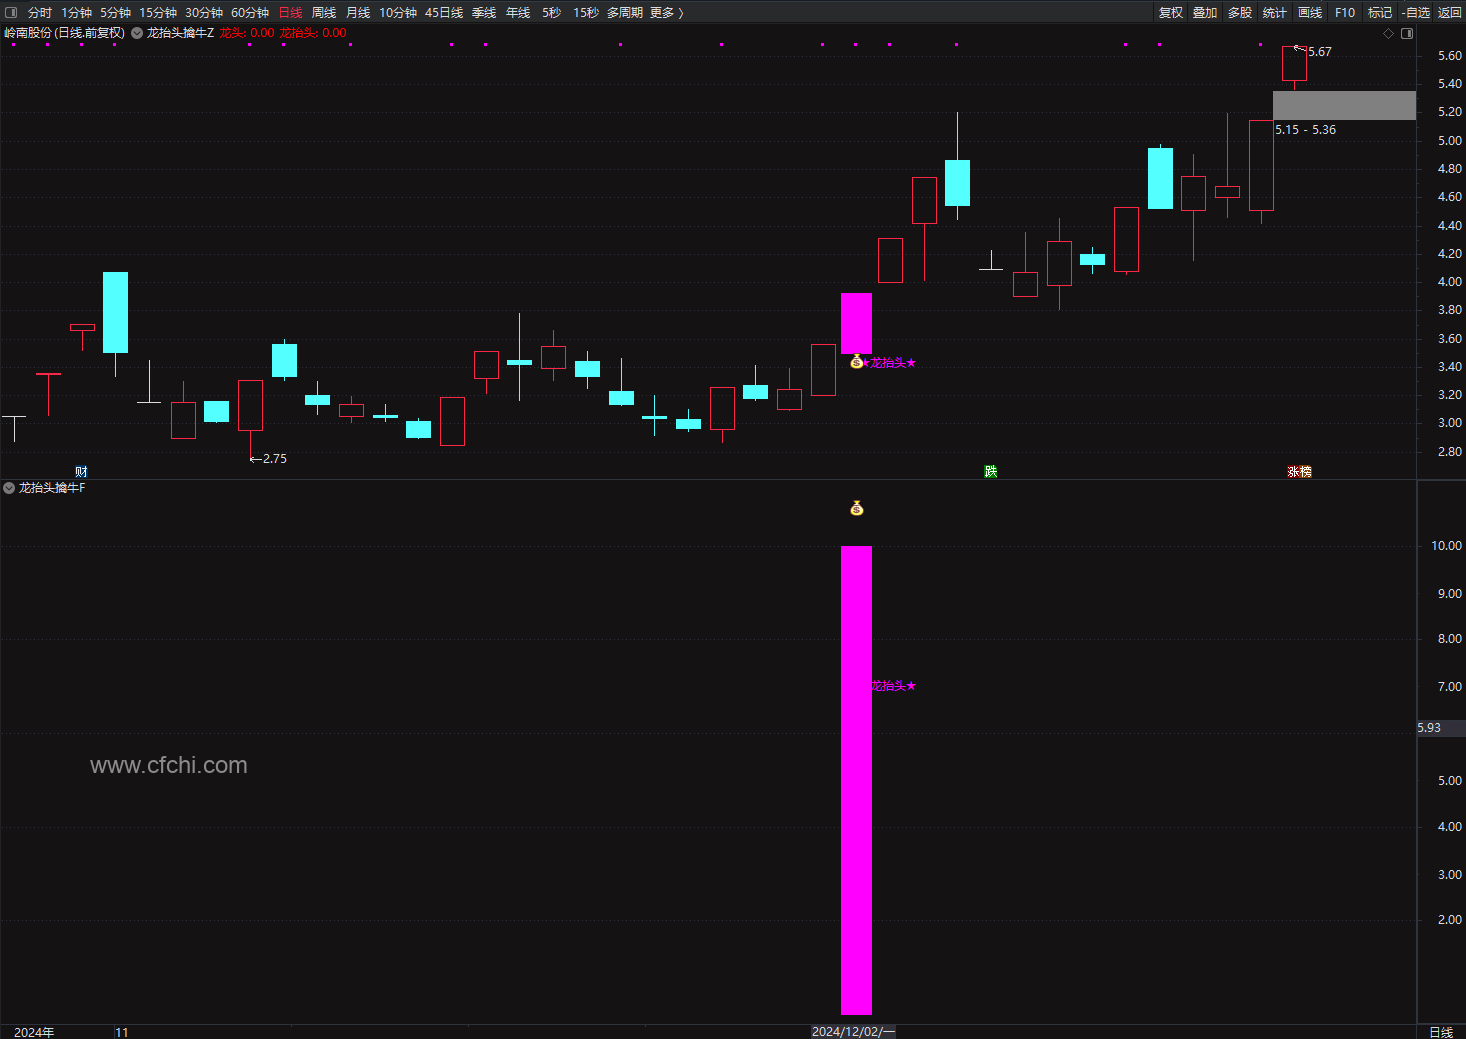Click the 岭南股份 (日线.前复权) chart title
Viewport: 1466px width, 1039px height.
click(65, 33)
